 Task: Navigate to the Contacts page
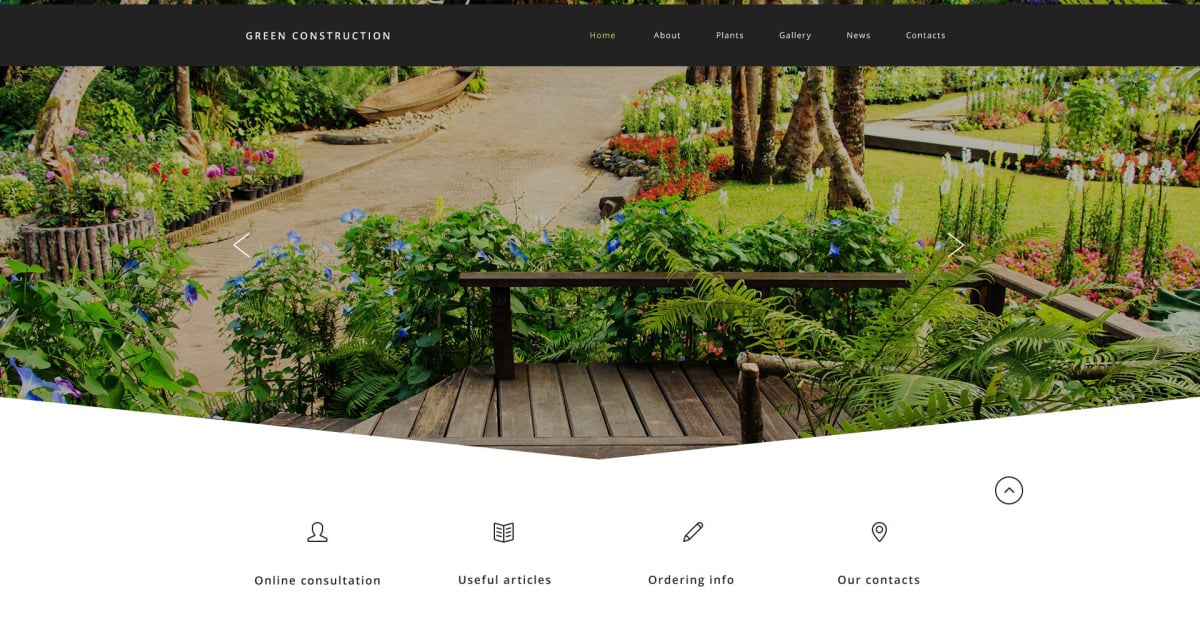925,35
